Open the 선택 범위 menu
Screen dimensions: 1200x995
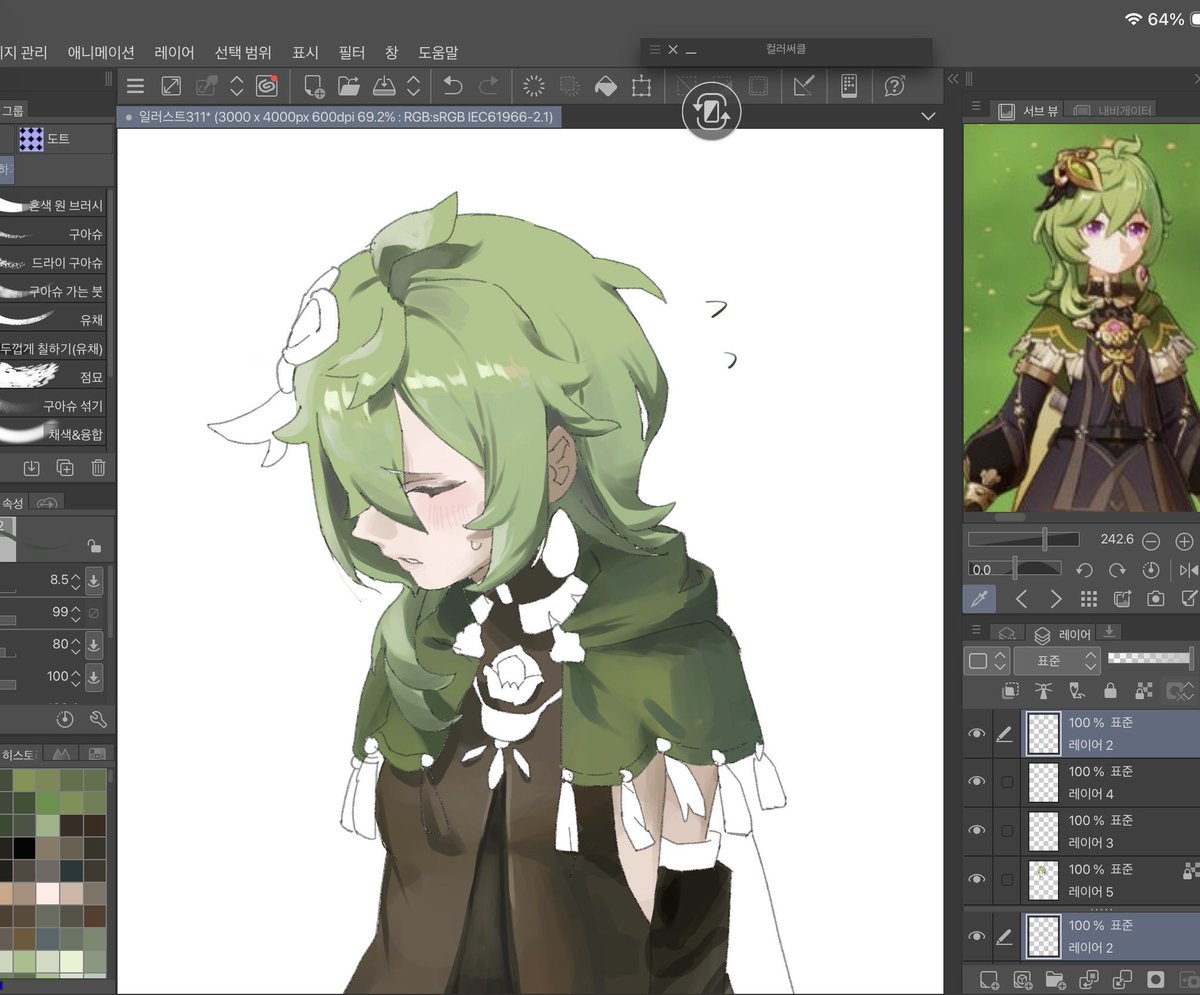pos(243,52)
